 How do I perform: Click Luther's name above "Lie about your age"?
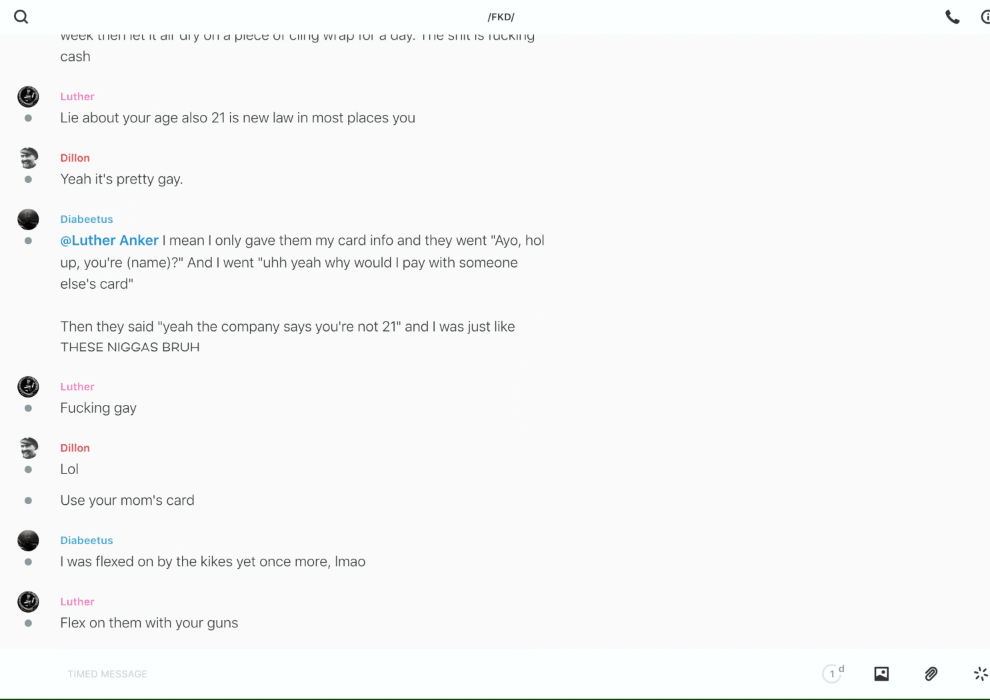coord(77,97)
